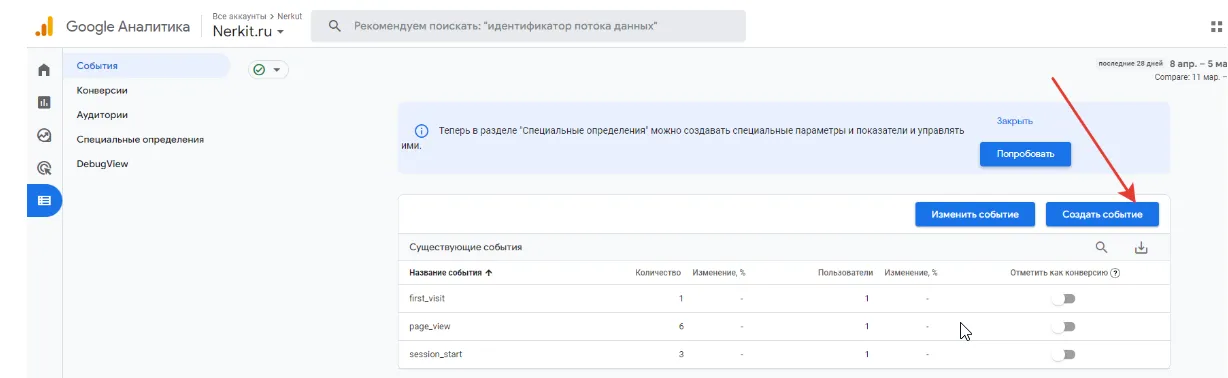
Task: Select the highlighted Configure table icon
Action: click(44, 200)
